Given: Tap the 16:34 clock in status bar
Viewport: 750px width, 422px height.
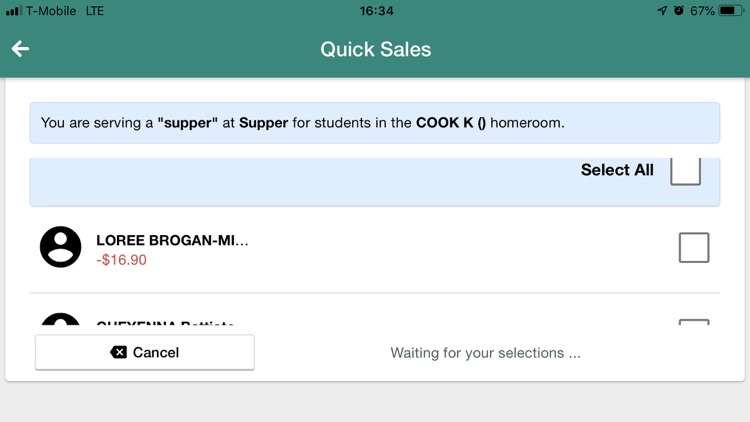Looking at the screenshot, I should click(x=376, y=11).
